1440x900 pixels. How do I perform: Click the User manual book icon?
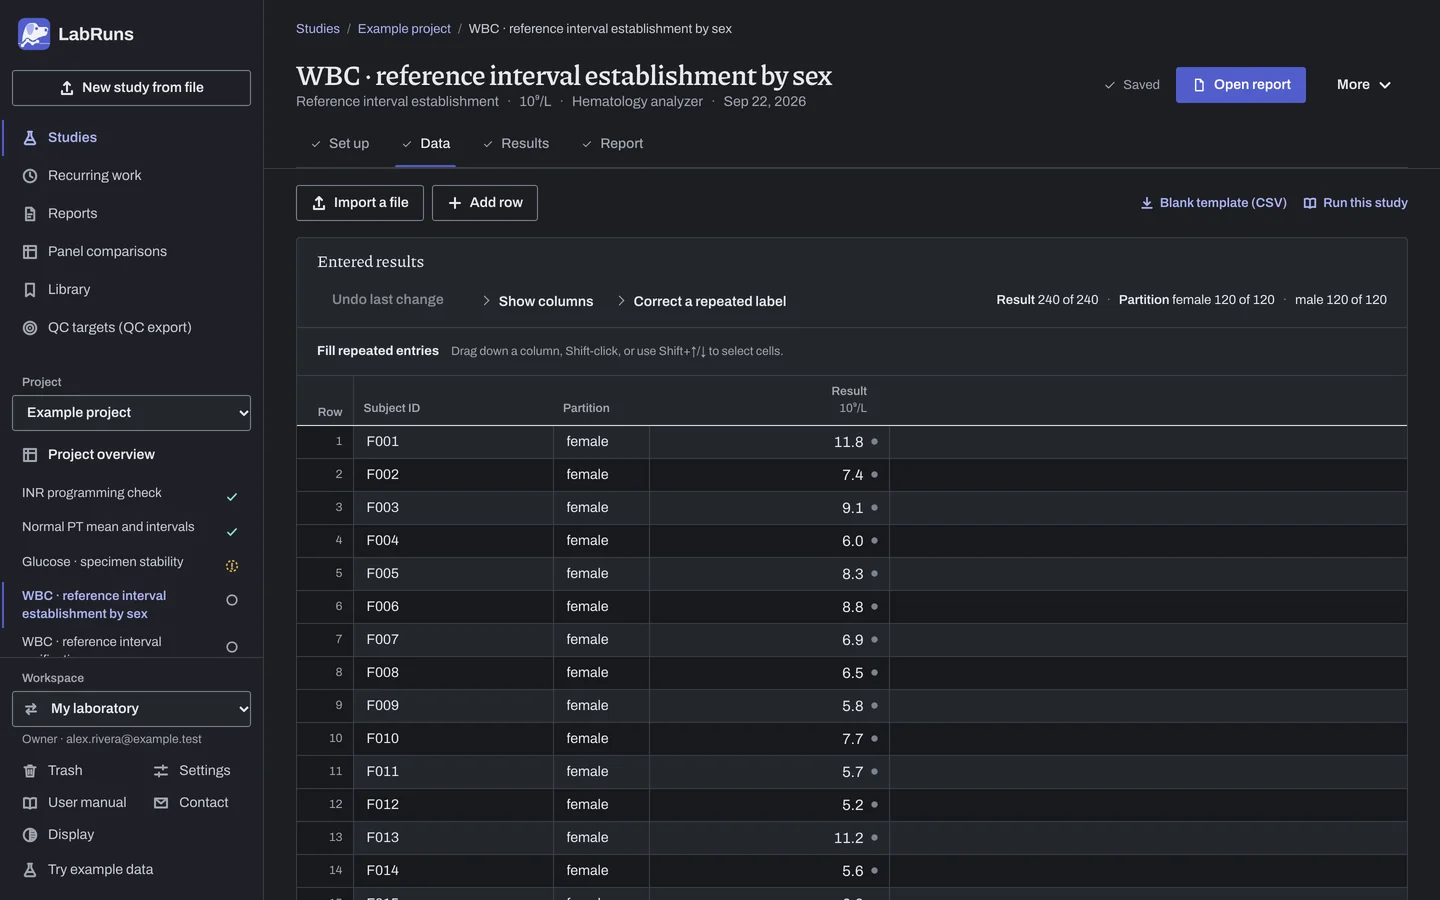click(x=30, y=803)
